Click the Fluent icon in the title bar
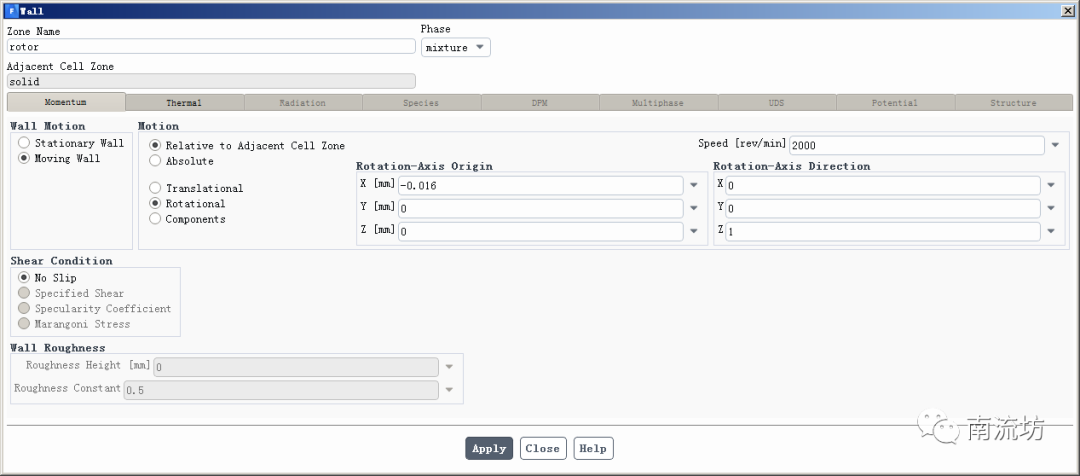The height and width of the screenshot is (476, 1080). coord(11,11)
